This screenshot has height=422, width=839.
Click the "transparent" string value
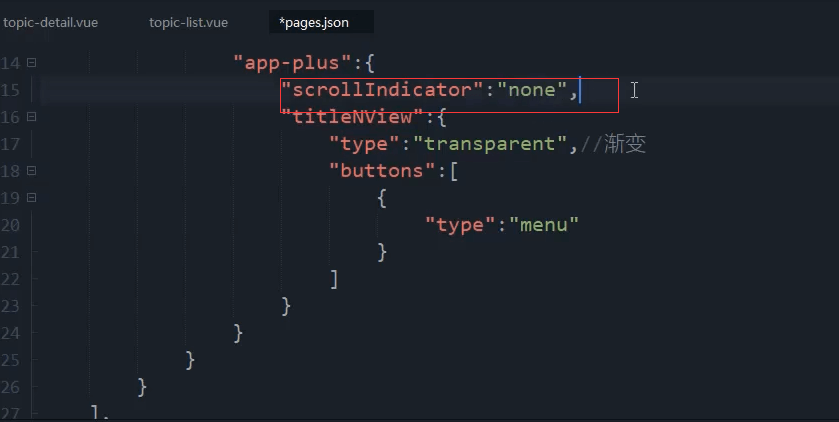490,144
